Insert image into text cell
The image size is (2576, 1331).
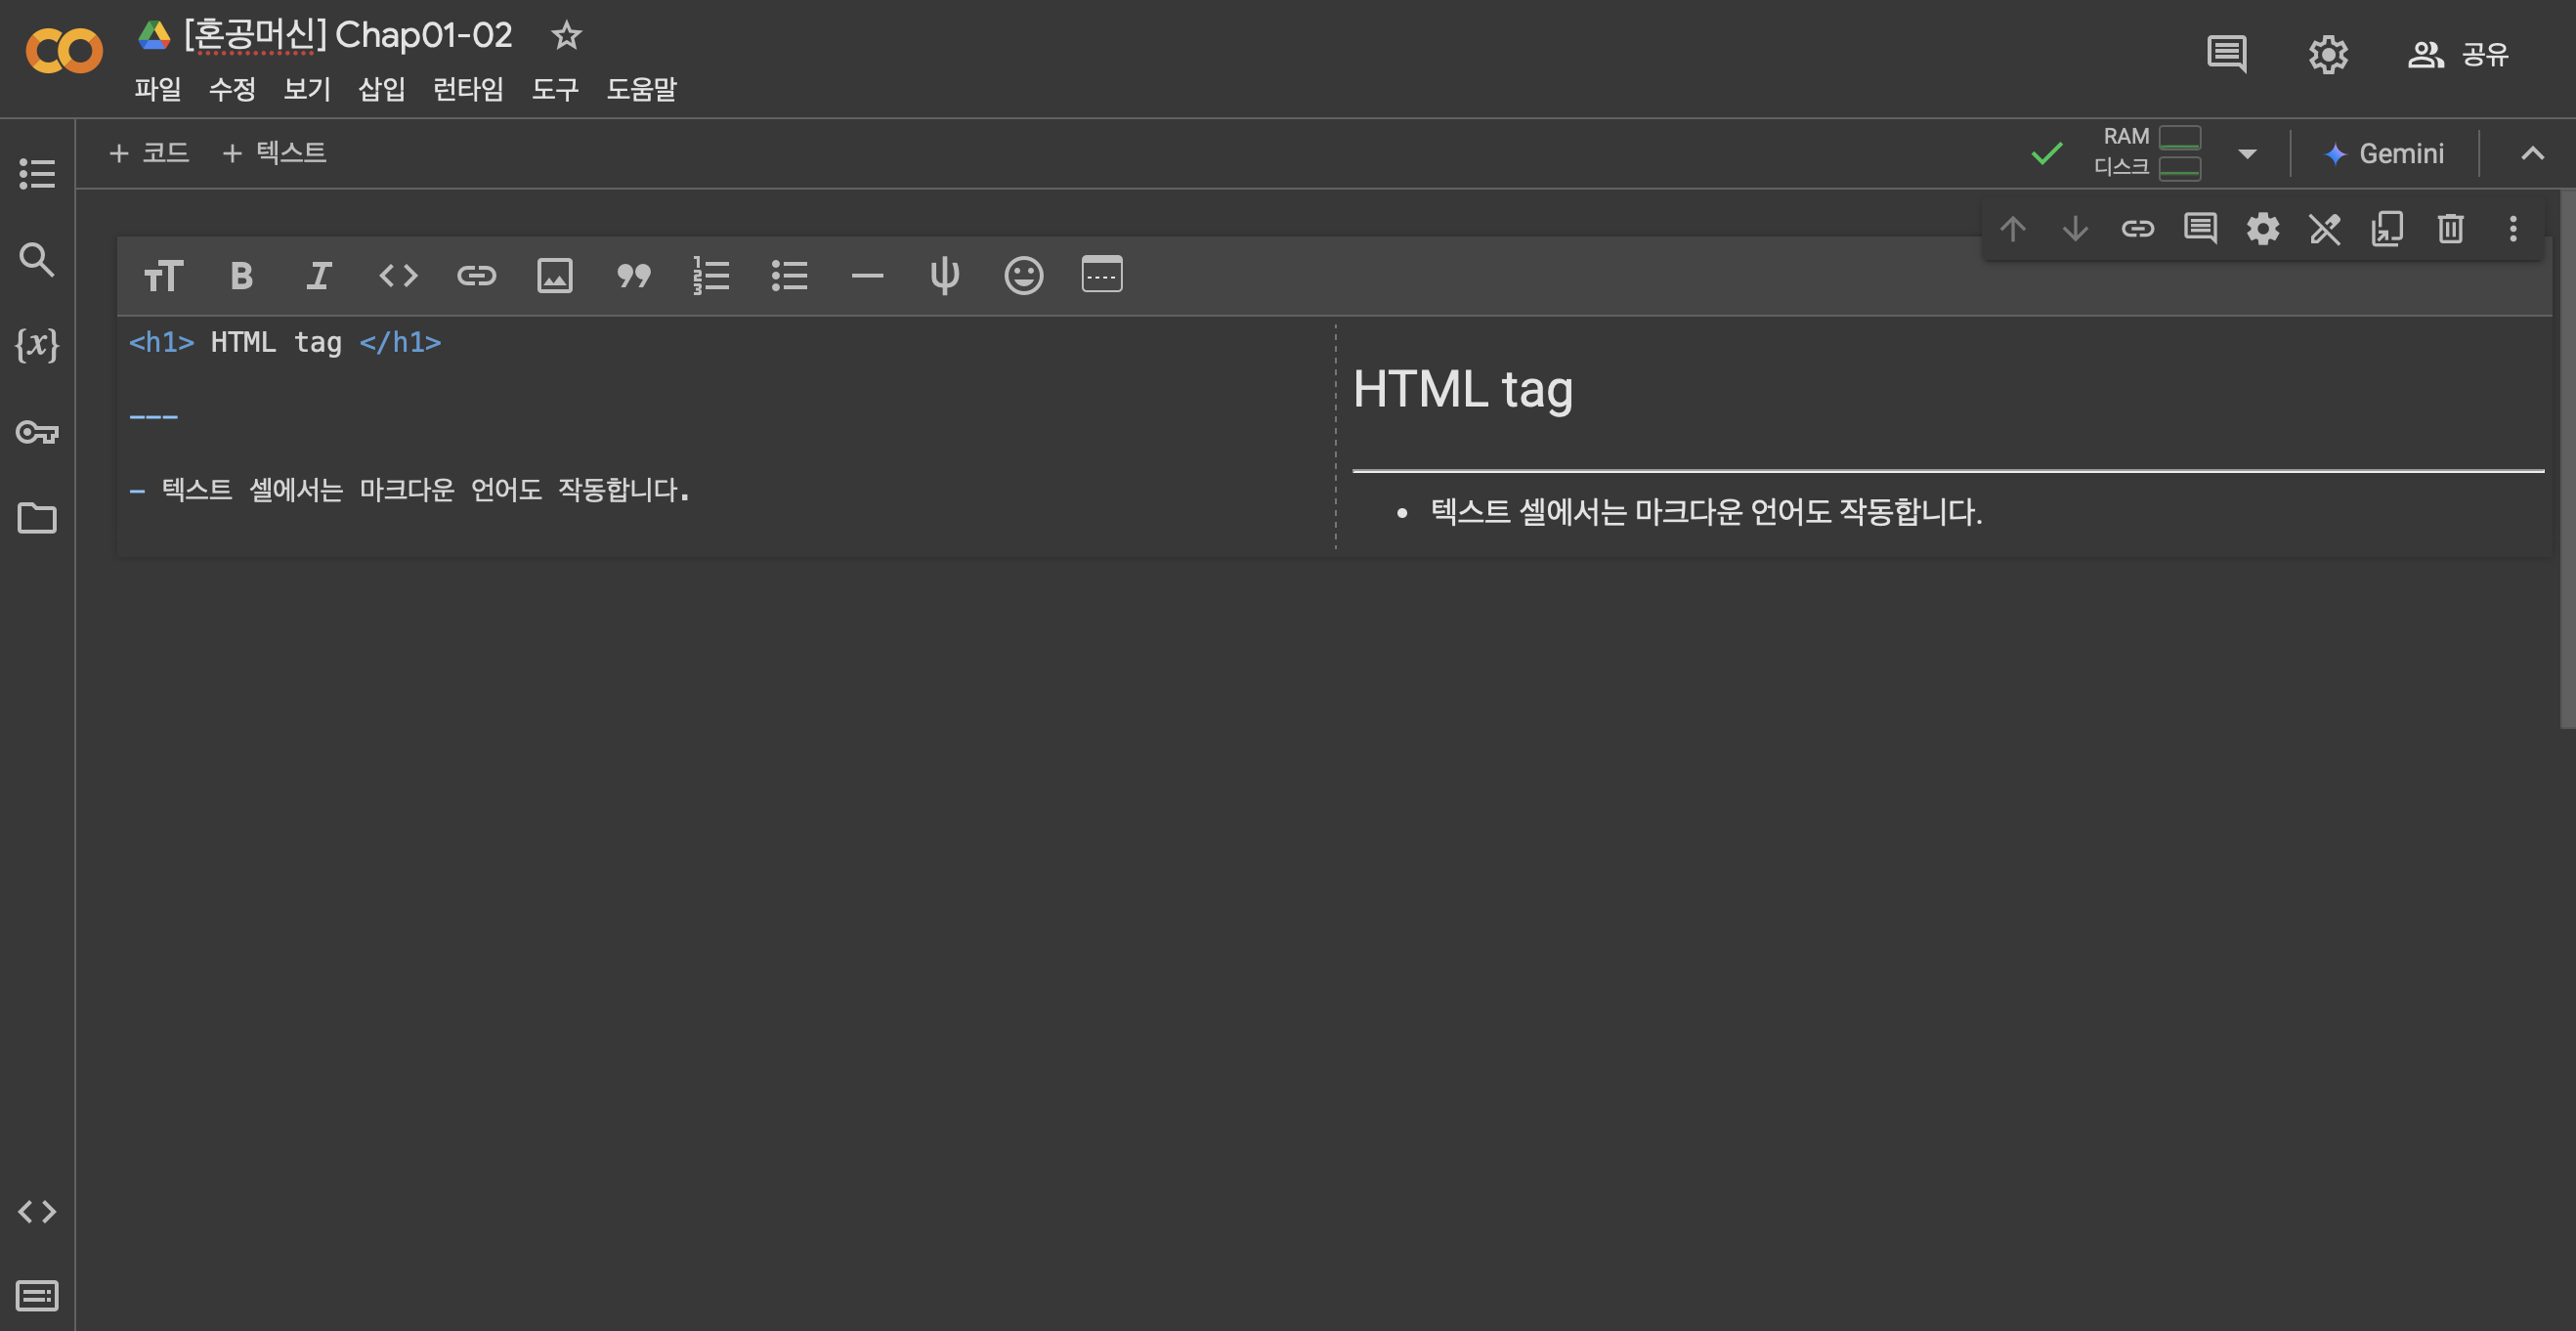[555, 276]
